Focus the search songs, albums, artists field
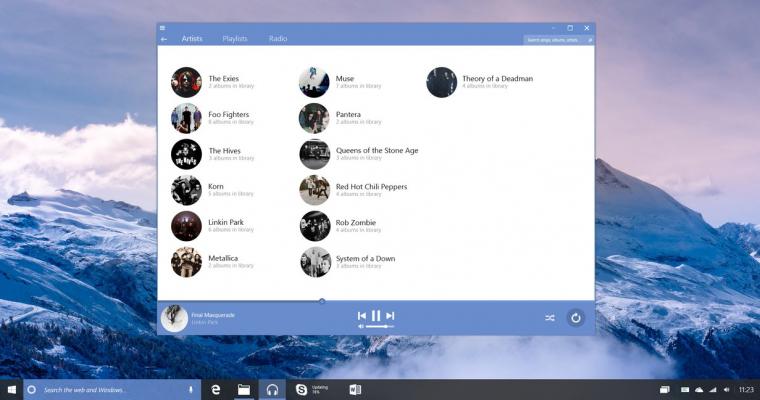Image resolution: width=760 pixels, height=400 pixels. (558, 40)
